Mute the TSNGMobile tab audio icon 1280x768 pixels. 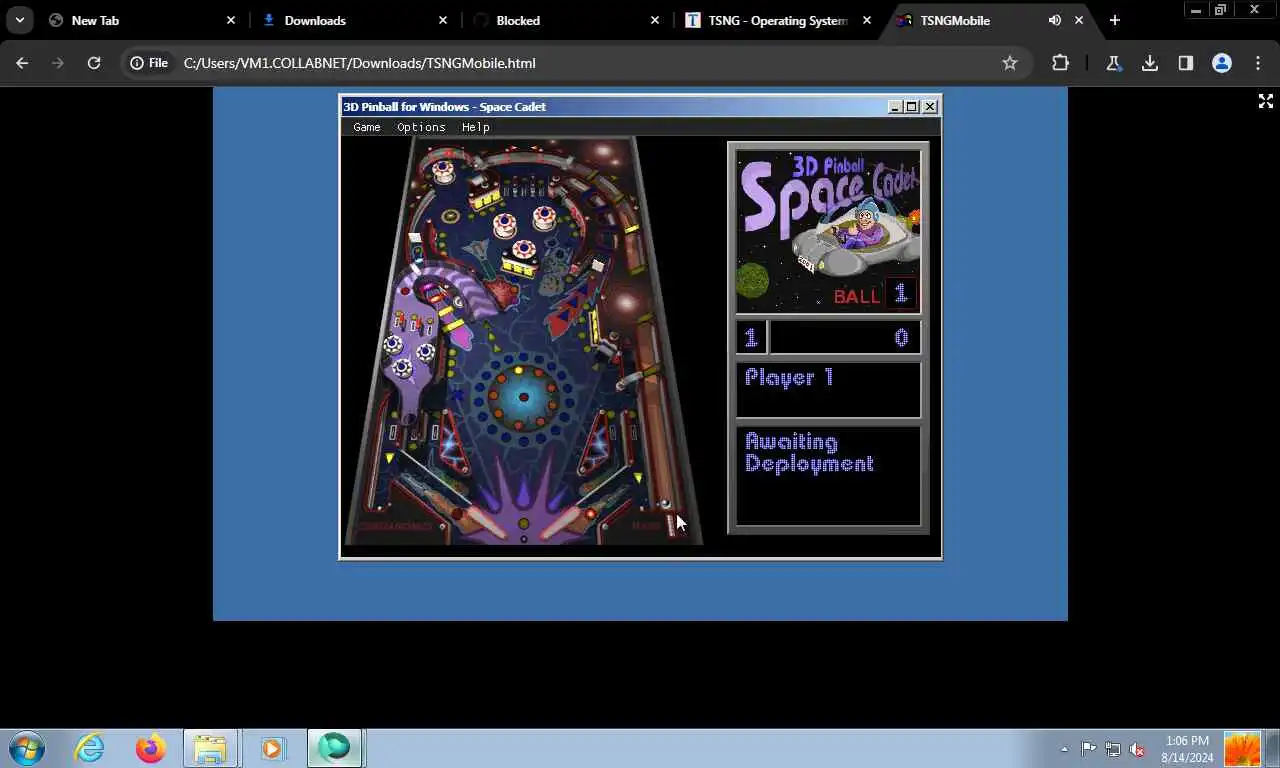[x=1054, y=20]
